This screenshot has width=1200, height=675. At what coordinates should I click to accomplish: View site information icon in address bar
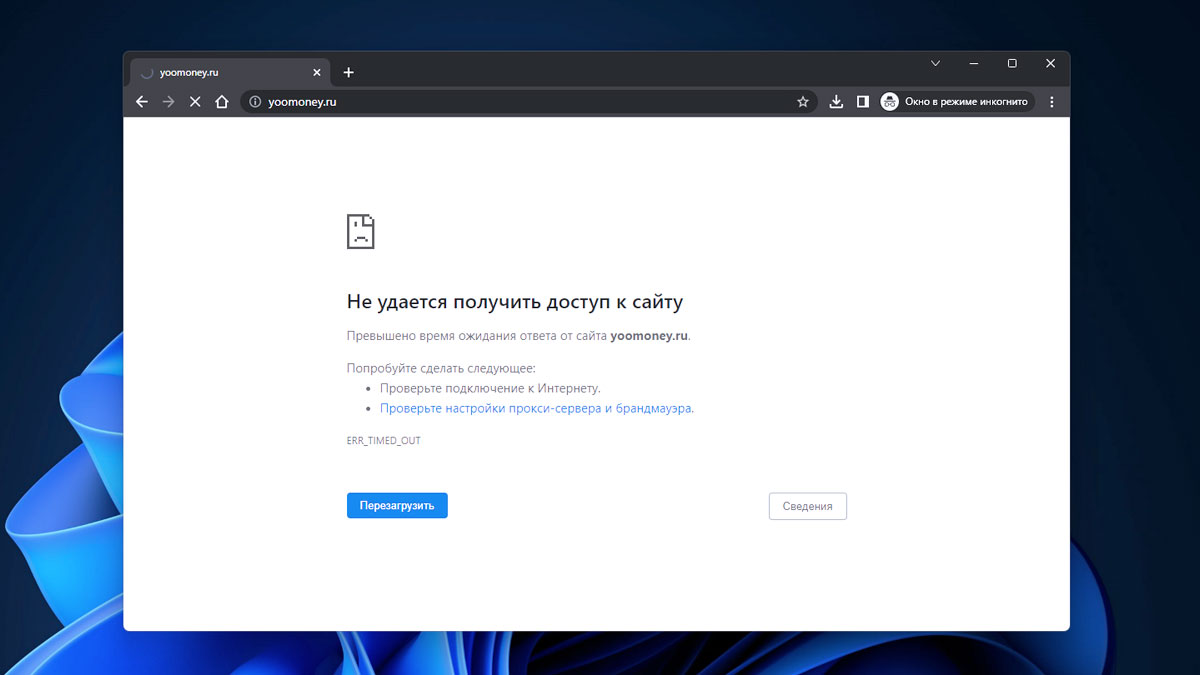[255, 102]
